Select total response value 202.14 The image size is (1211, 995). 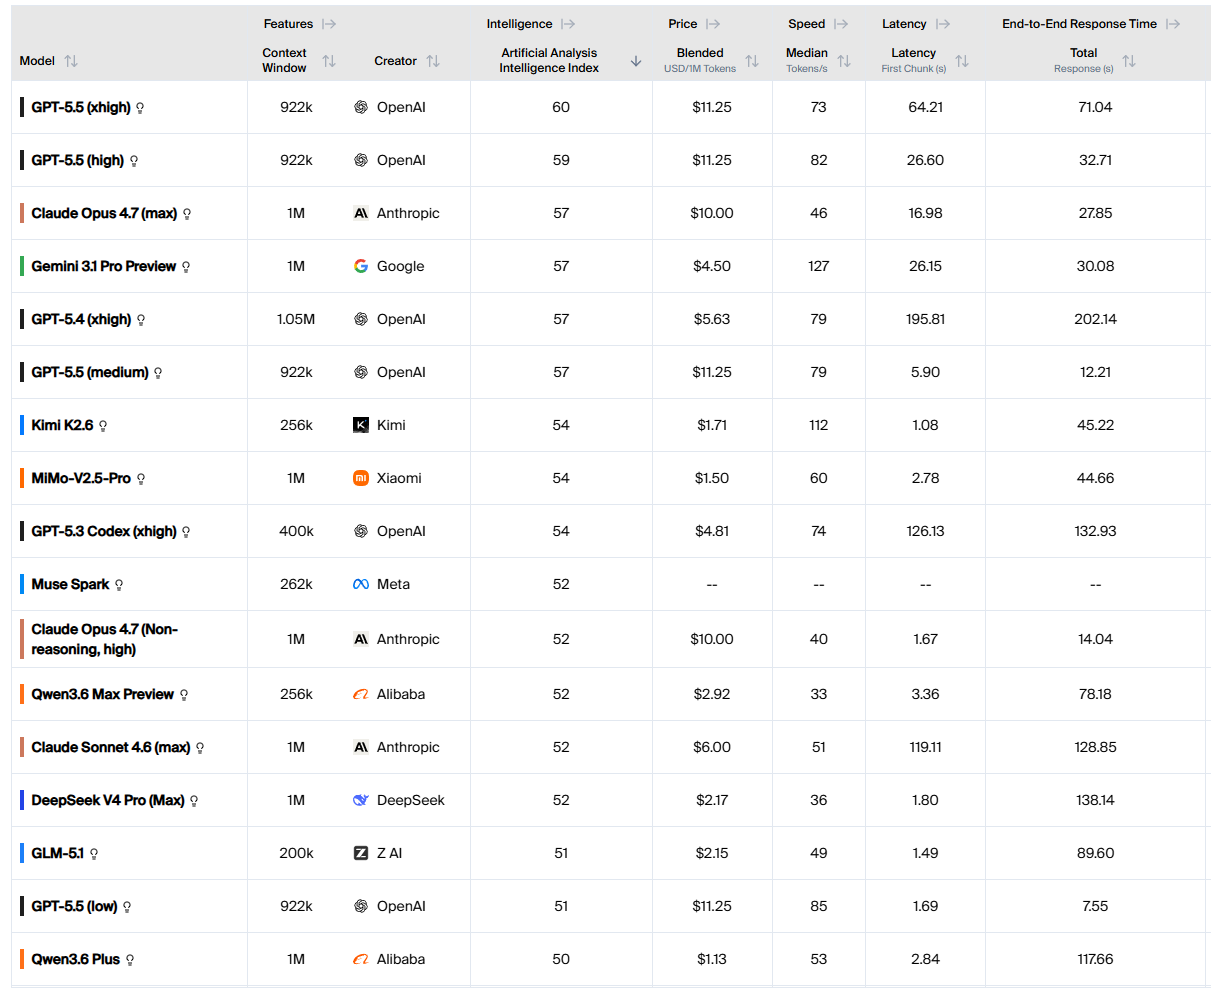pos(1095,319)
